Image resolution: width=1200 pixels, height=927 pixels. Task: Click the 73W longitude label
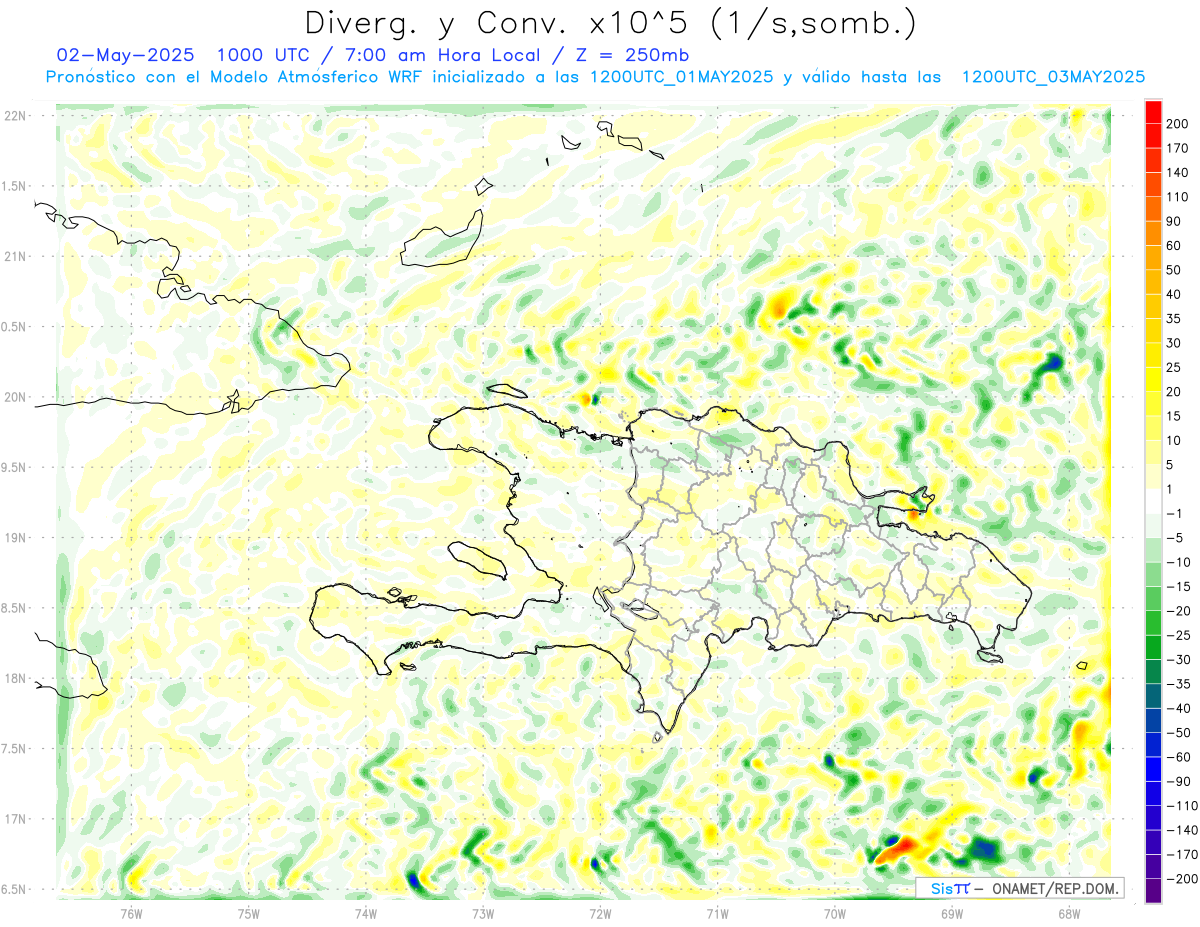point(483,913)
